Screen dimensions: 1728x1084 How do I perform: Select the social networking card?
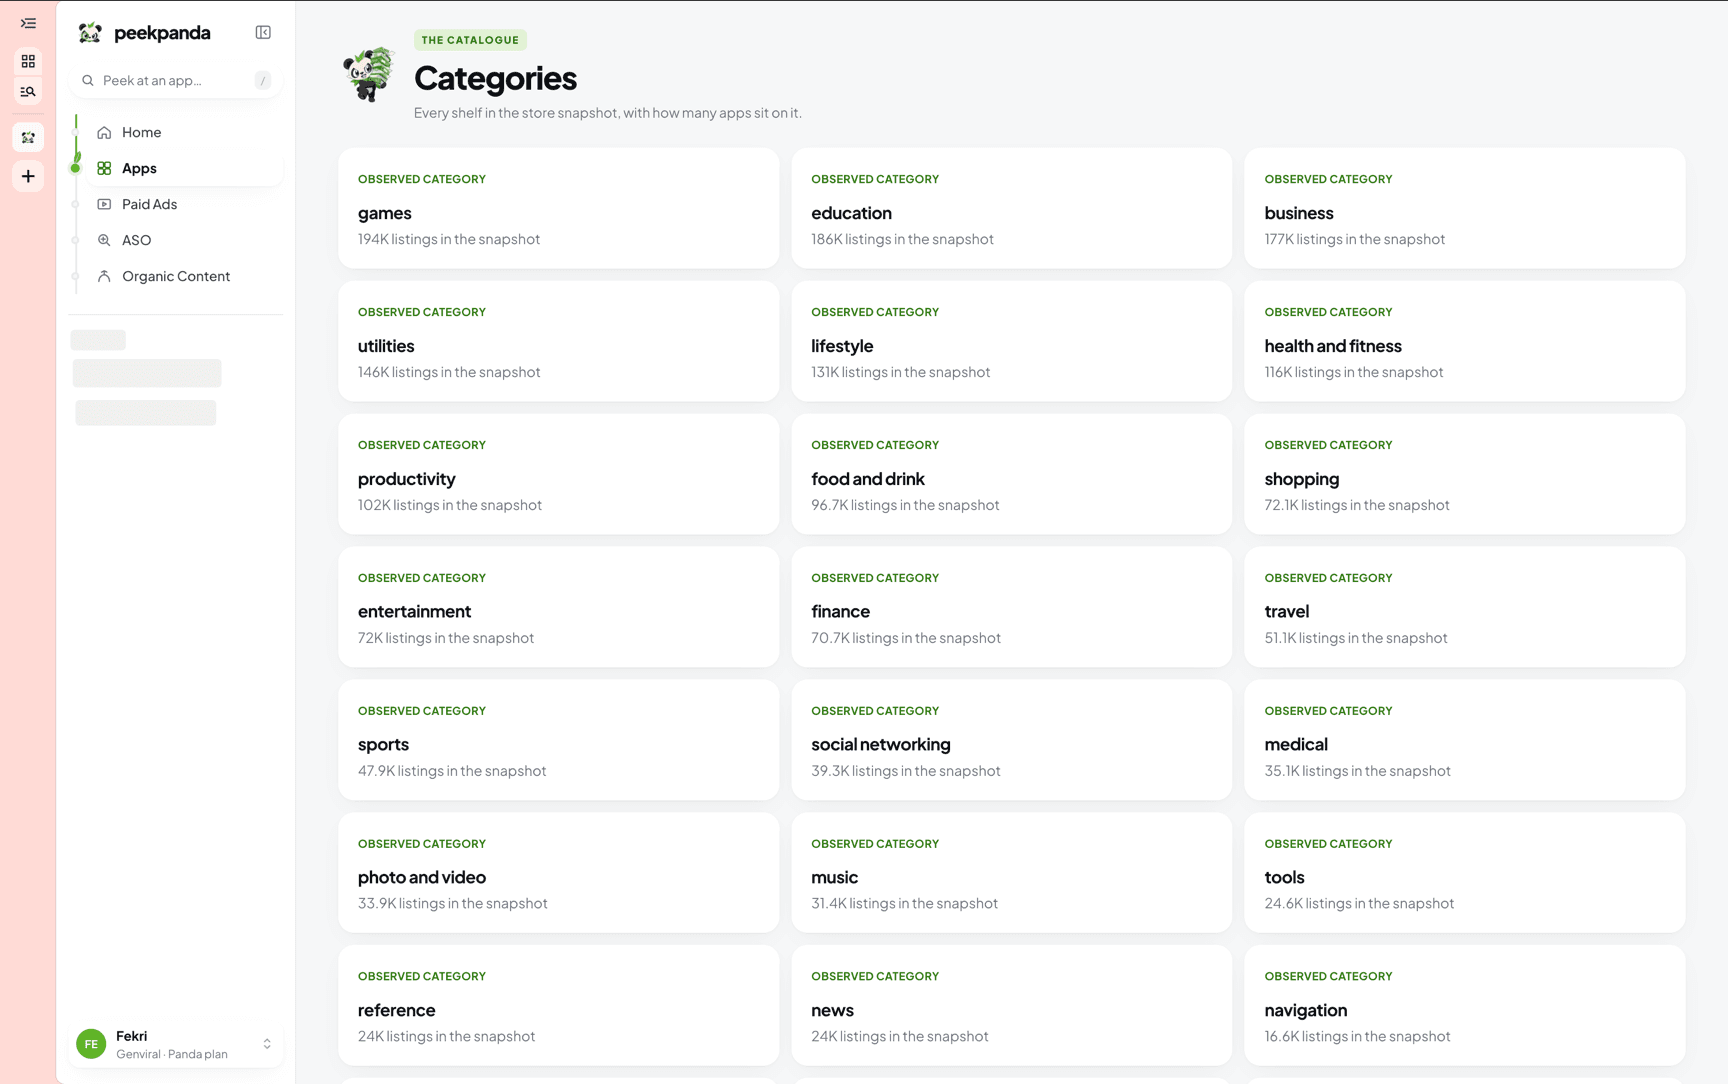[x=1012, y=740]
